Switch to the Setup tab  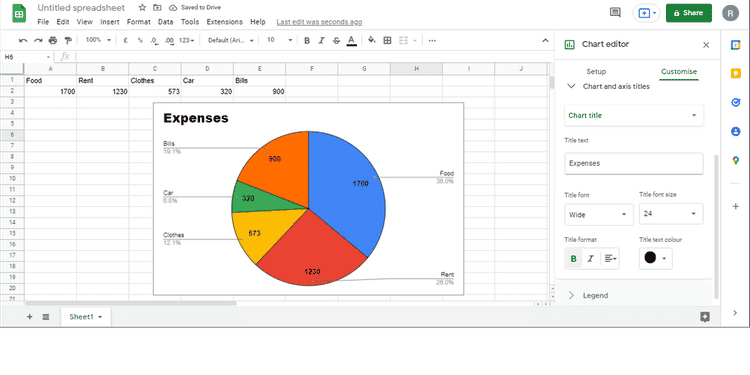[x=596, y=72]
